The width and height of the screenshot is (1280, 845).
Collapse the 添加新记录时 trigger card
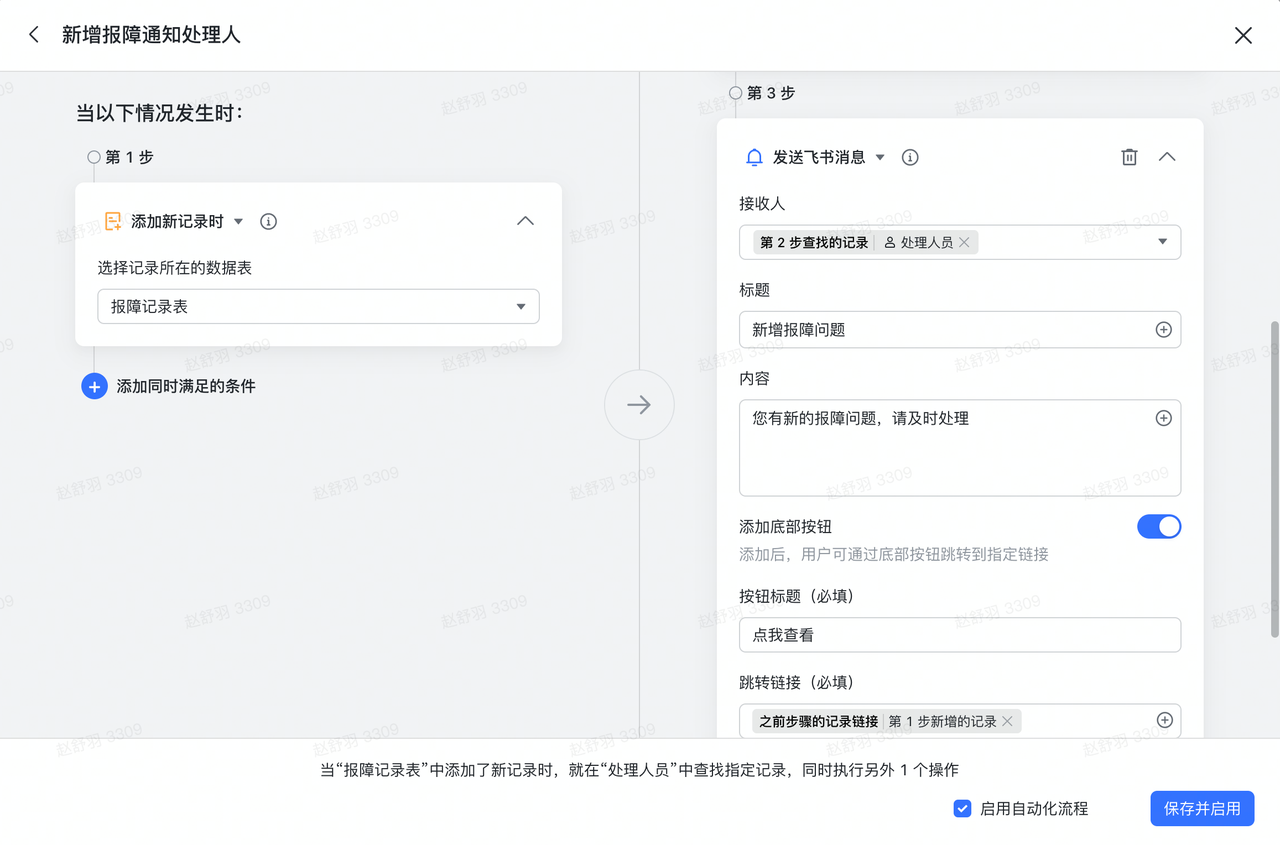point(525,221)
